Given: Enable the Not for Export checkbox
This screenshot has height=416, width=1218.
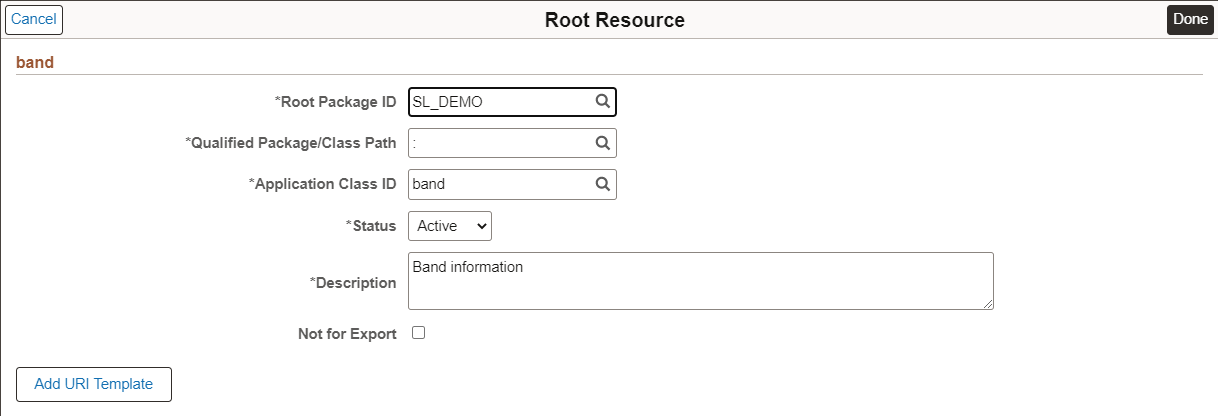Looking at the screenshot, I should pos(419,333).
